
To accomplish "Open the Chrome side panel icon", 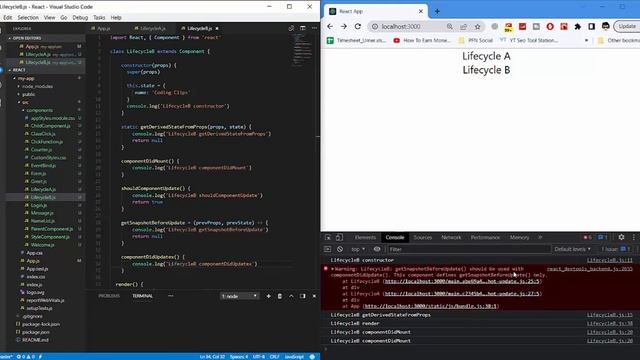I will tap(591, 27).
